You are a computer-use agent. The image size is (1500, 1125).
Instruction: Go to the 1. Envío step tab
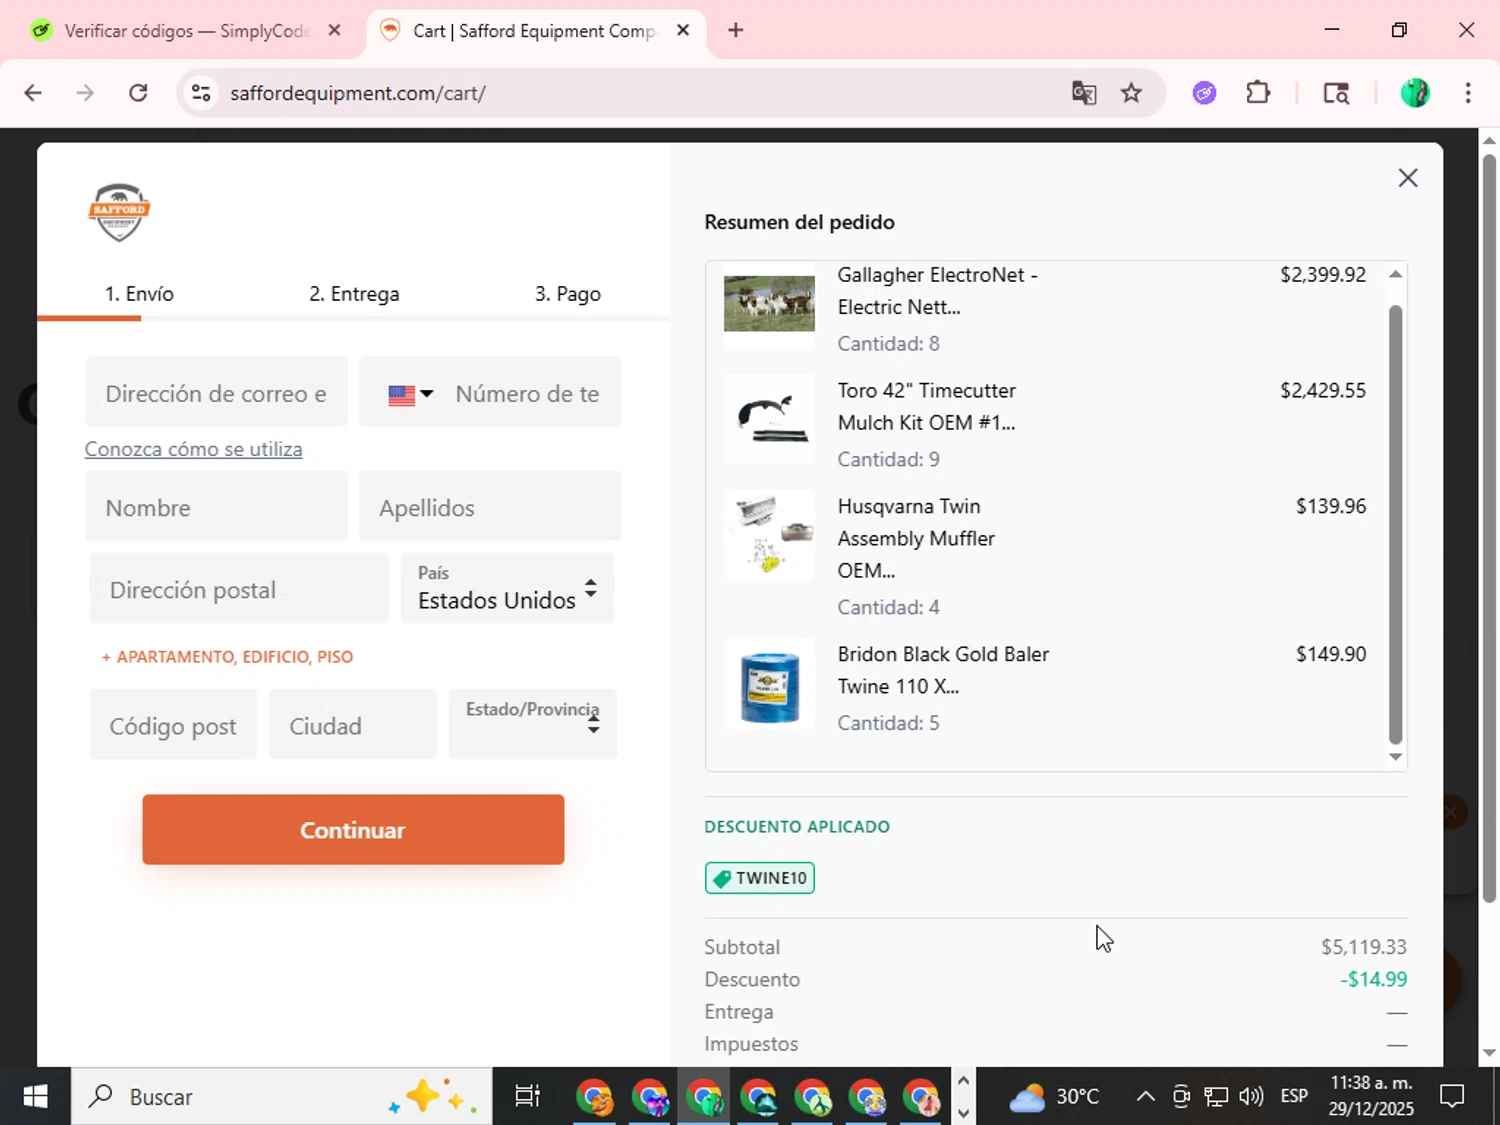click(139, 294)
